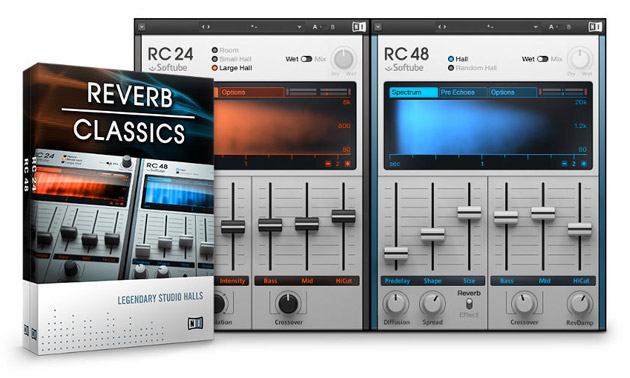The image size is (630, 378).
Task: Click the Dry/Wet knob in RC 24
Action: tap(344, 59)
